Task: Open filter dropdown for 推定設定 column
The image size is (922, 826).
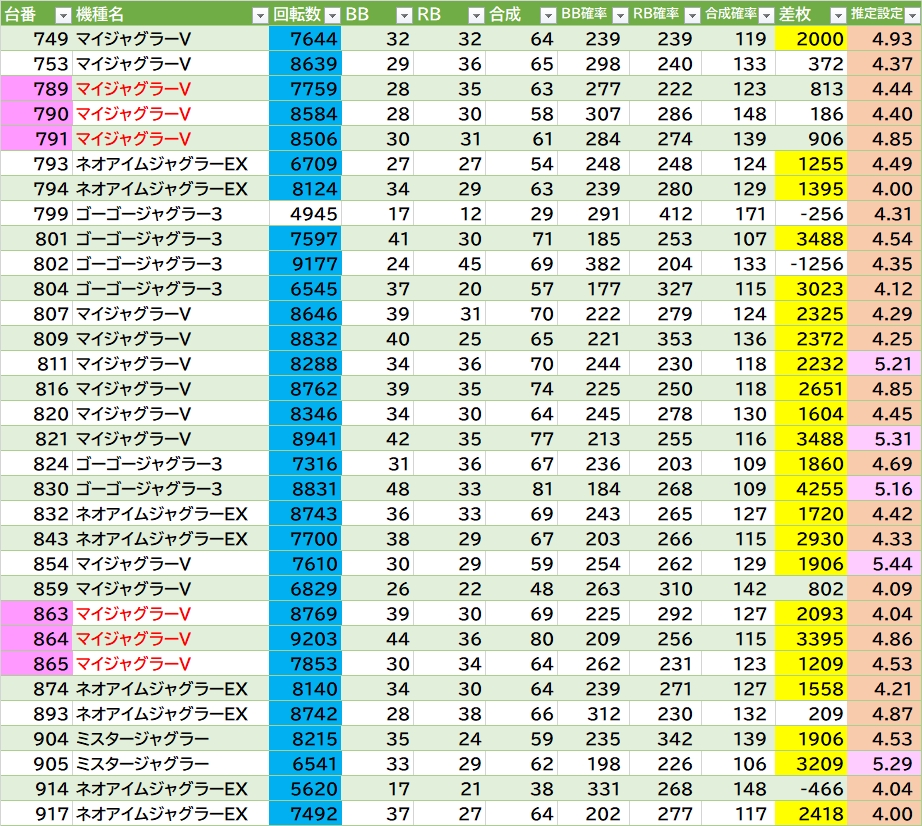Action: tap(913, 16)
